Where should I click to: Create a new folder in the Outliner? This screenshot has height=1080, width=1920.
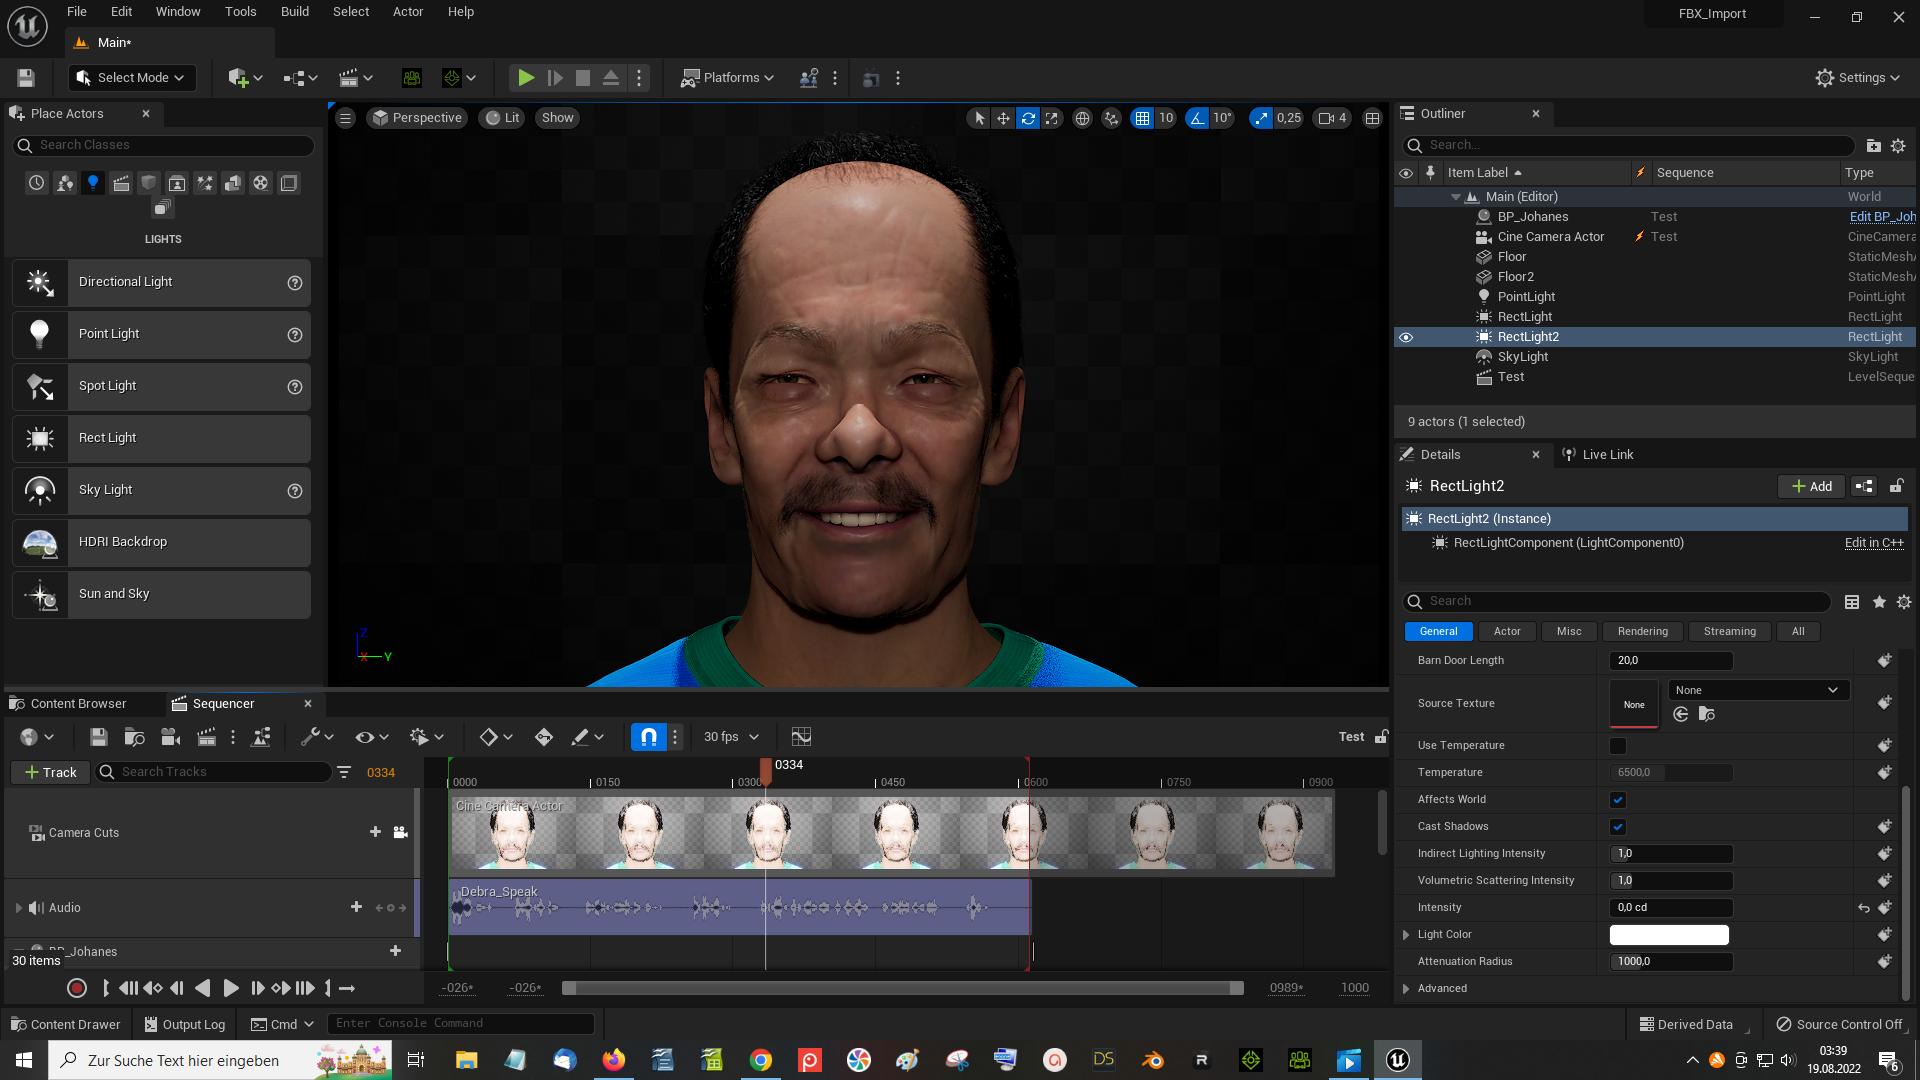tap(1873, 146)
